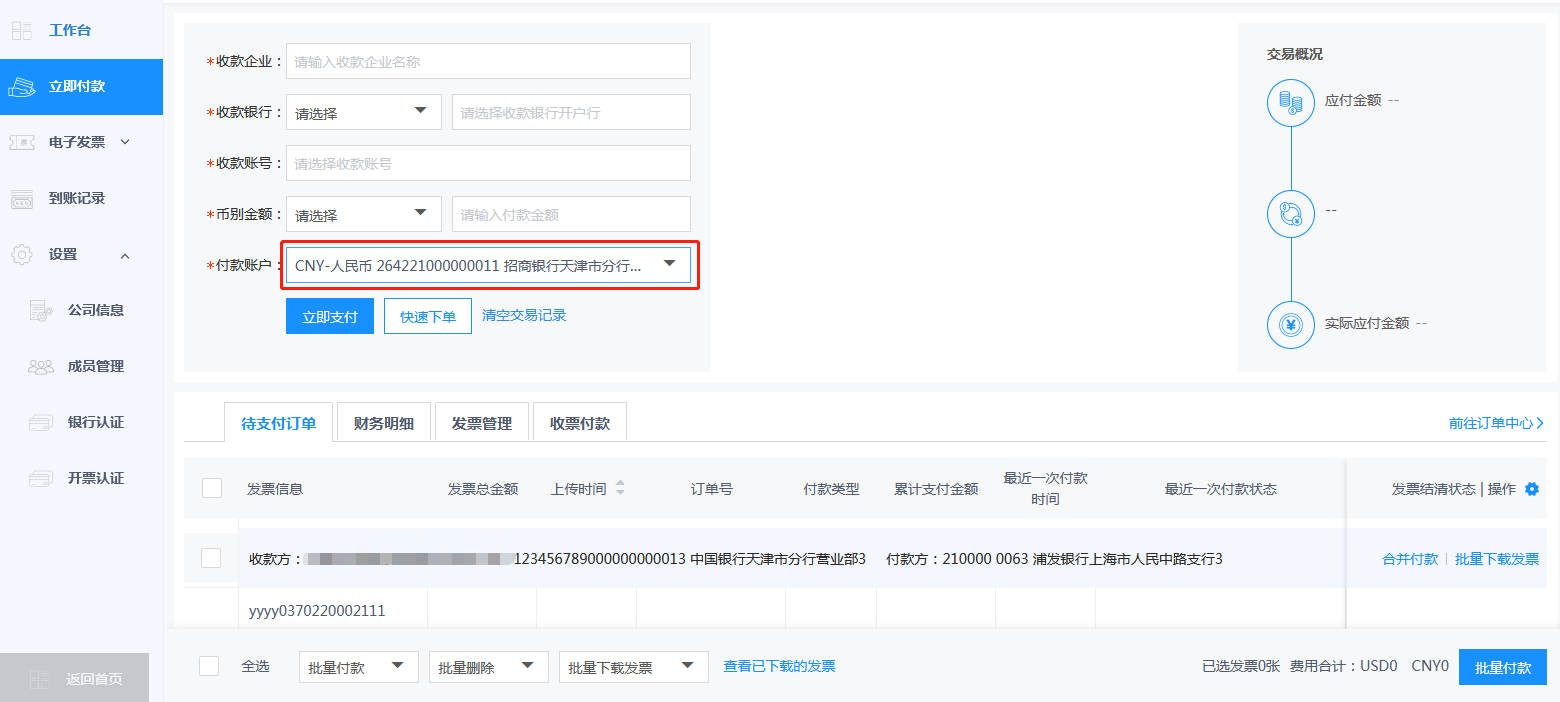1560x702 pixels.
Task: Open column settings gear next to 操作
Action: click(1531, 489)
